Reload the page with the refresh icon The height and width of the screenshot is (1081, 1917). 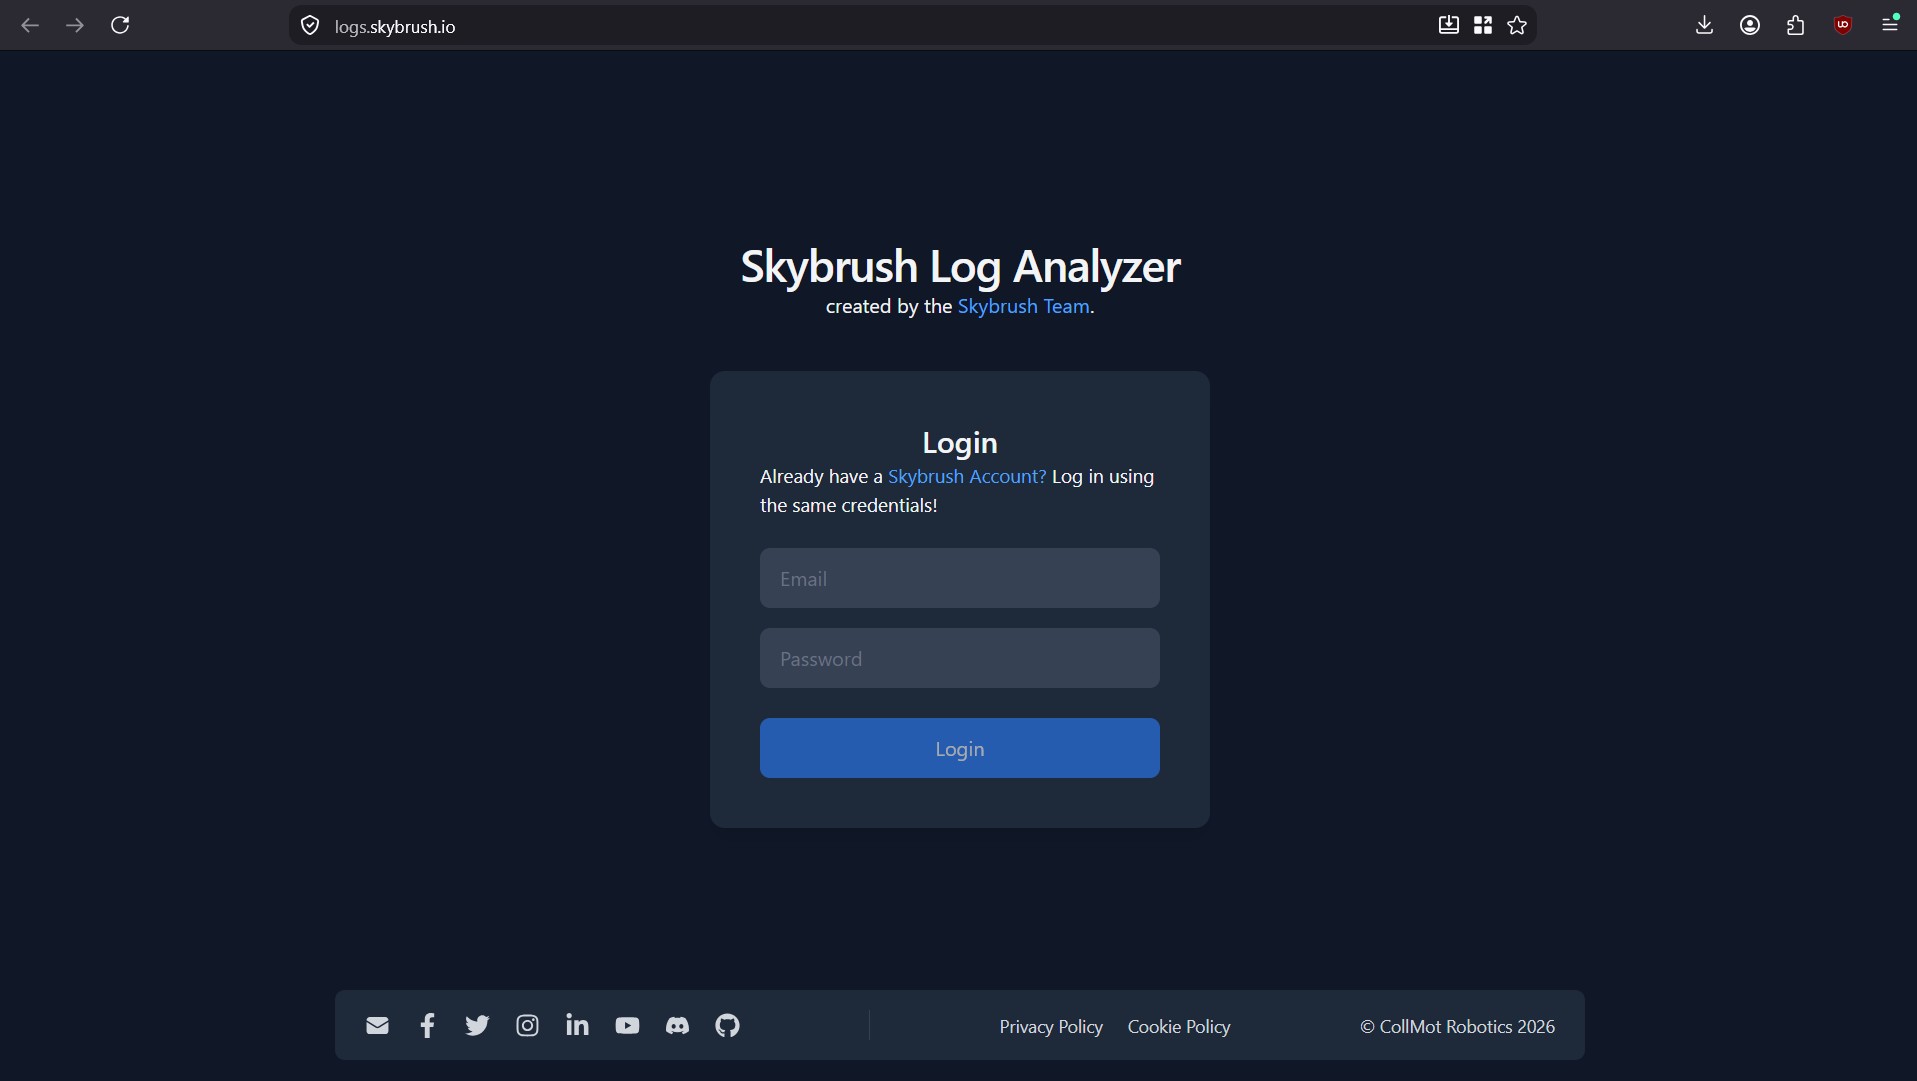click(120, 25)
